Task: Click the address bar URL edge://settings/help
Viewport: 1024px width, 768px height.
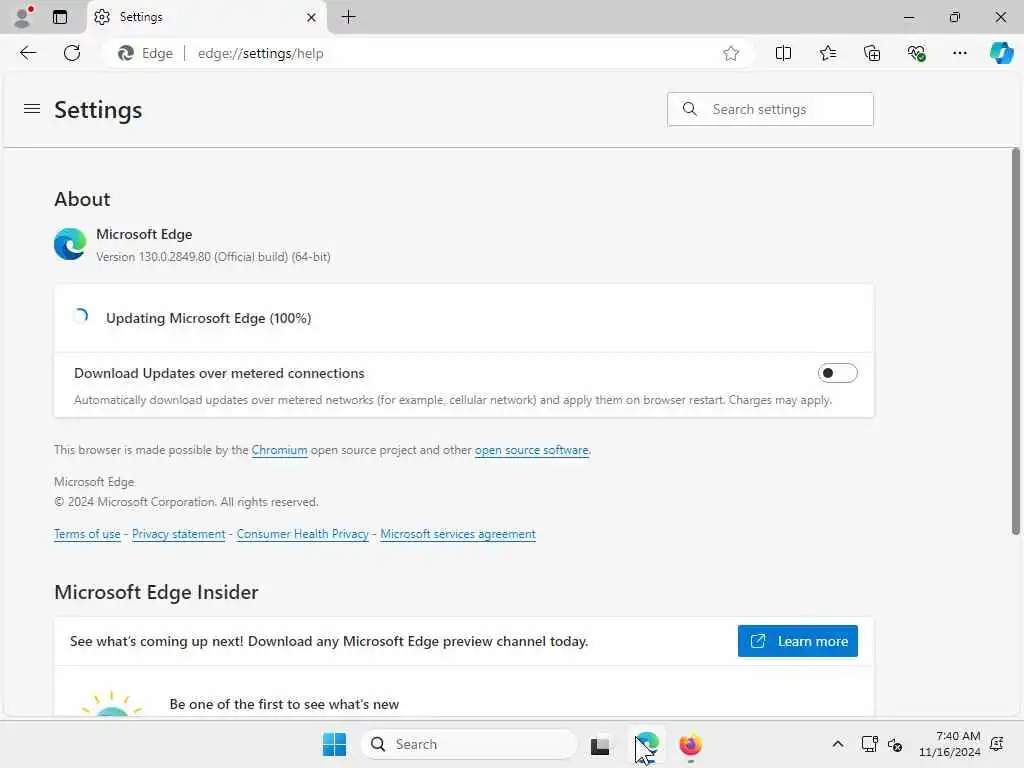Action: point(261,54)
